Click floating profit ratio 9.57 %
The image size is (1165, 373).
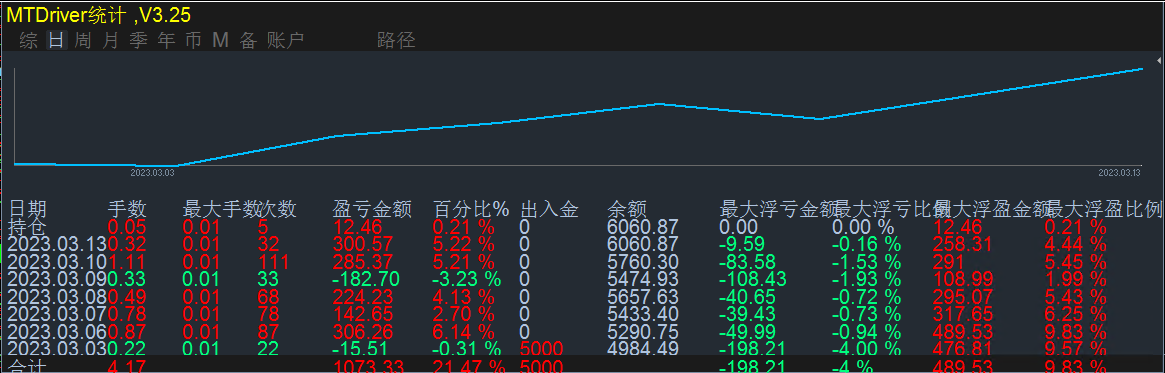click(x=1076, y=348)
